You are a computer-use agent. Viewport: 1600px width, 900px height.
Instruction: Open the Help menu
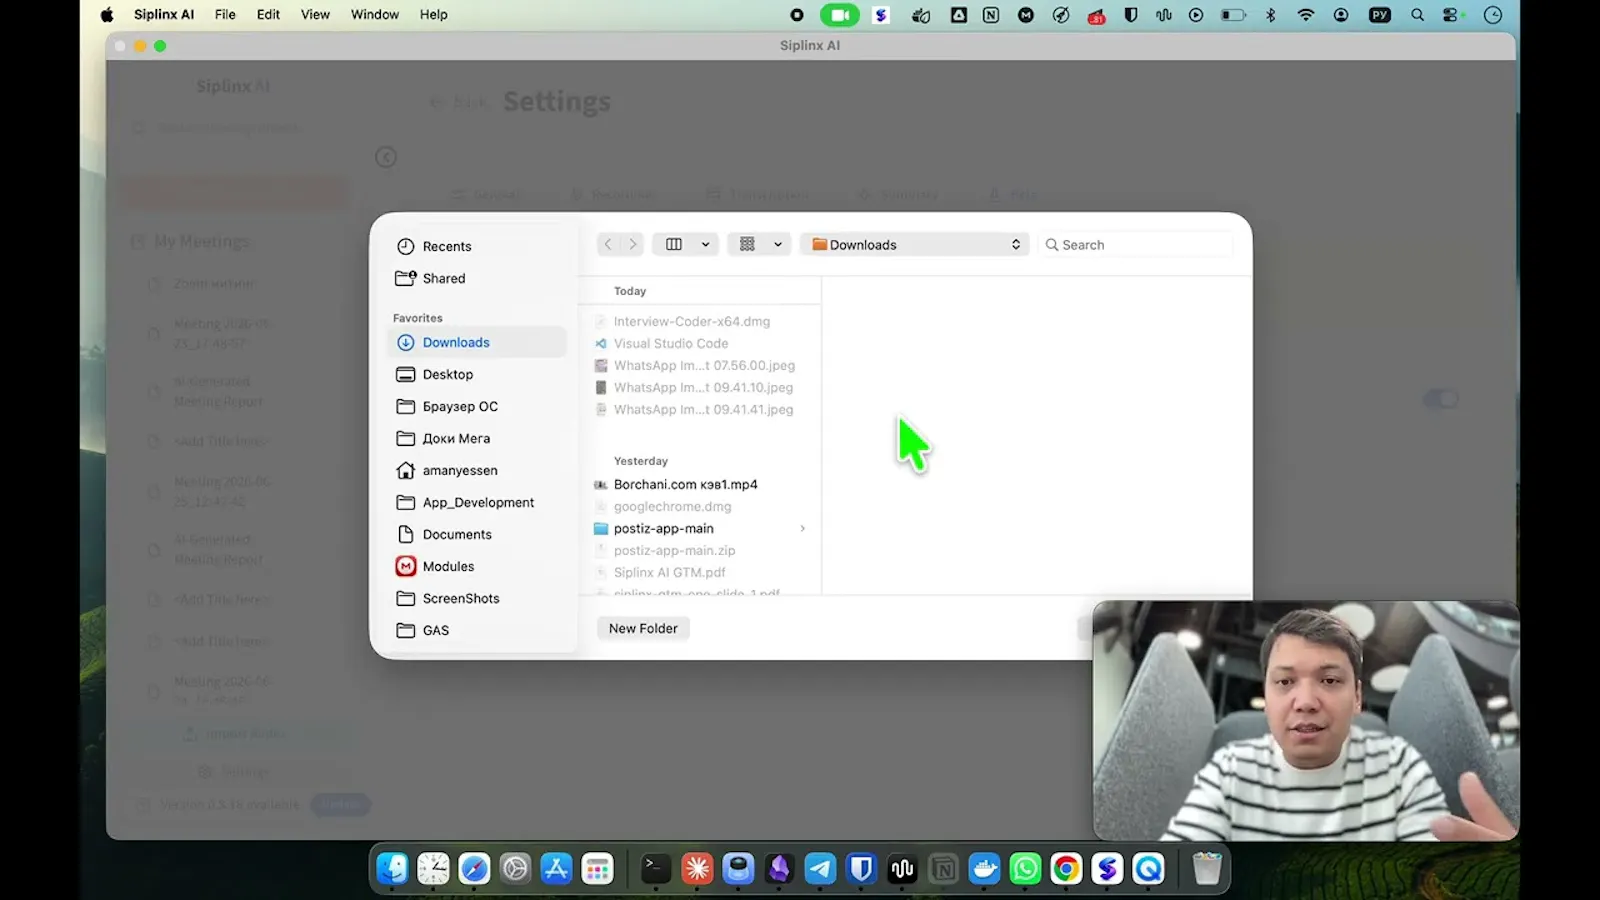tap(433, 14)
